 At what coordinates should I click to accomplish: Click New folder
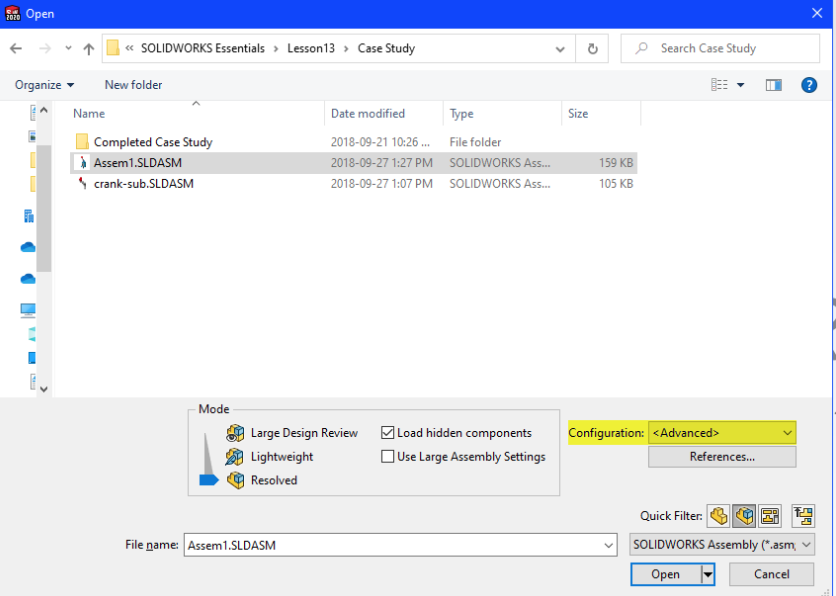133,85
